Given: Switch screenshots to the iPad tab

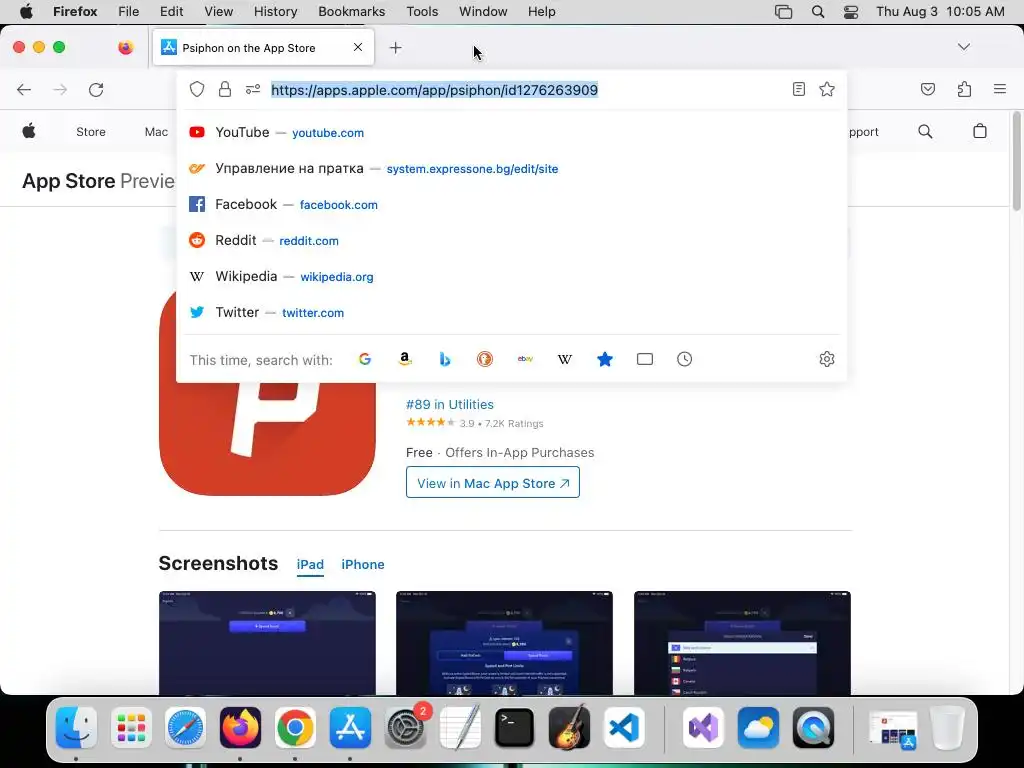Looking at the screenshot, I should tap(310, 565).
